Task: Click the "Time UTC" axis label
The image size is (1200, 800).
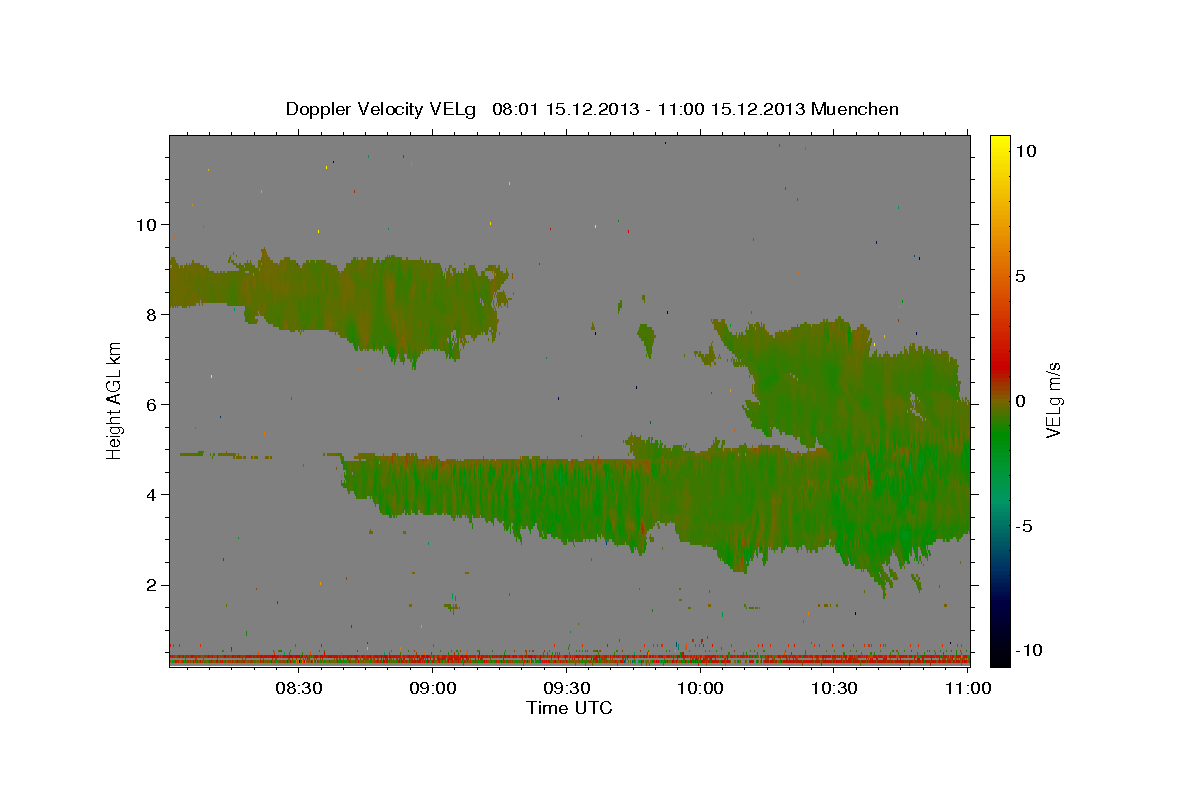Action: [569, 708]
